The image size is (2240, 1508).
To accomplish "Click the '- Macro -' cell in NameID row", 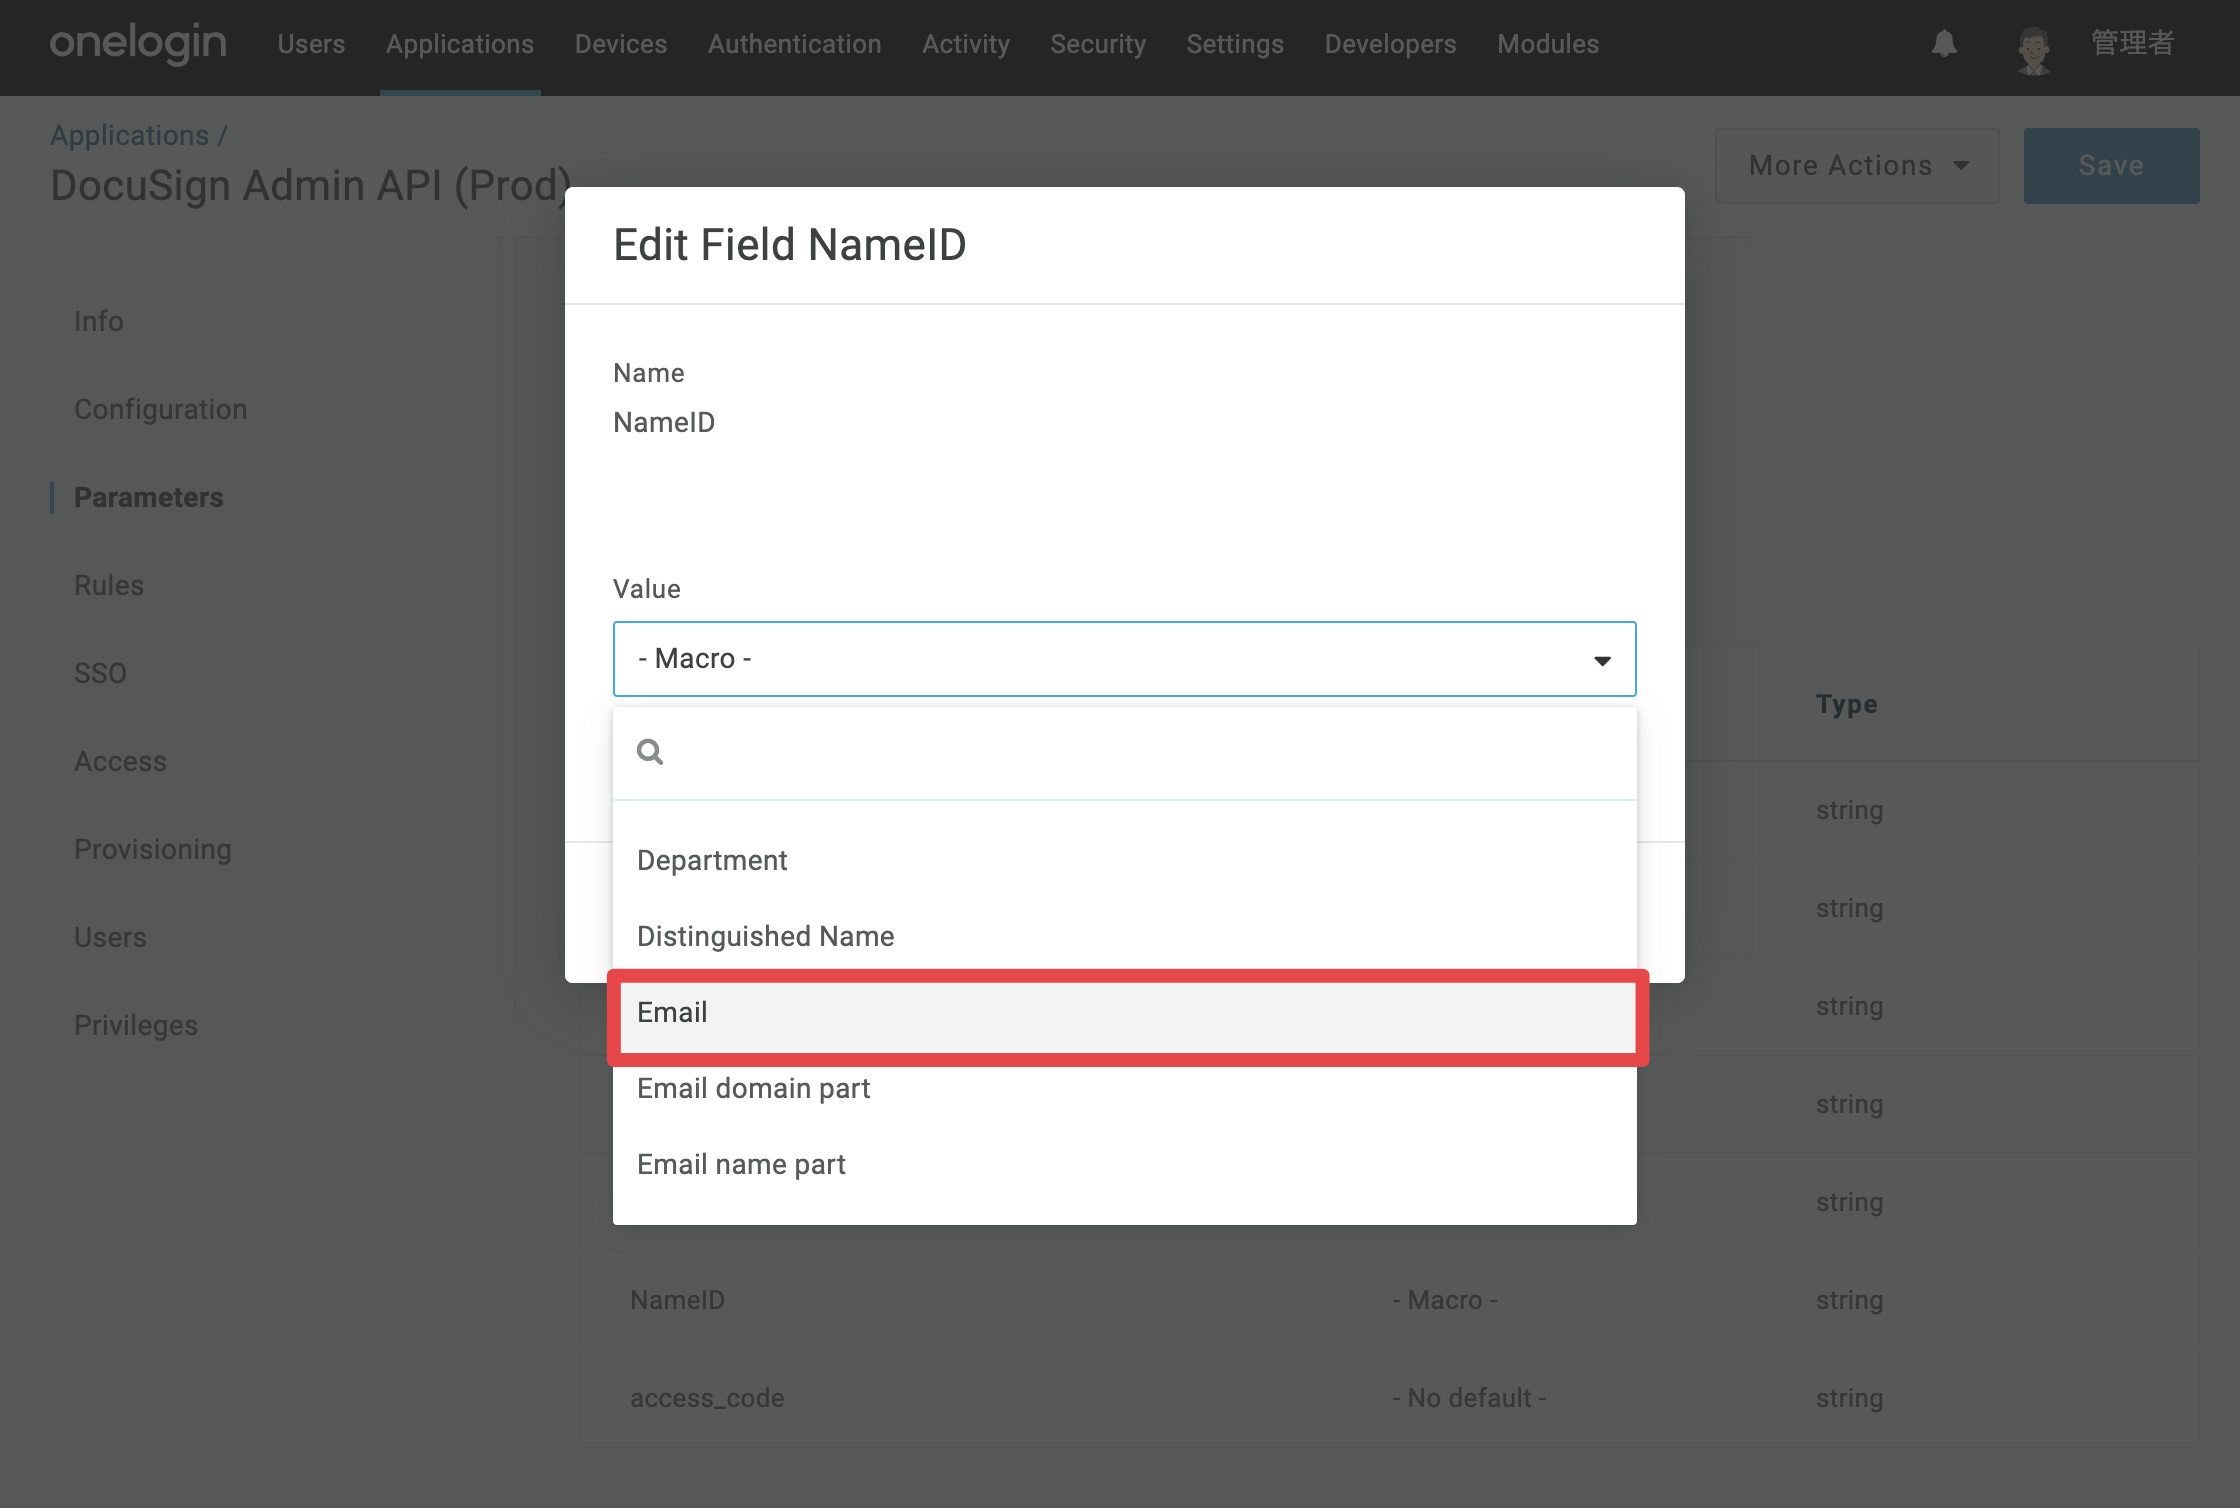I will click(x=1445, y=1300).
